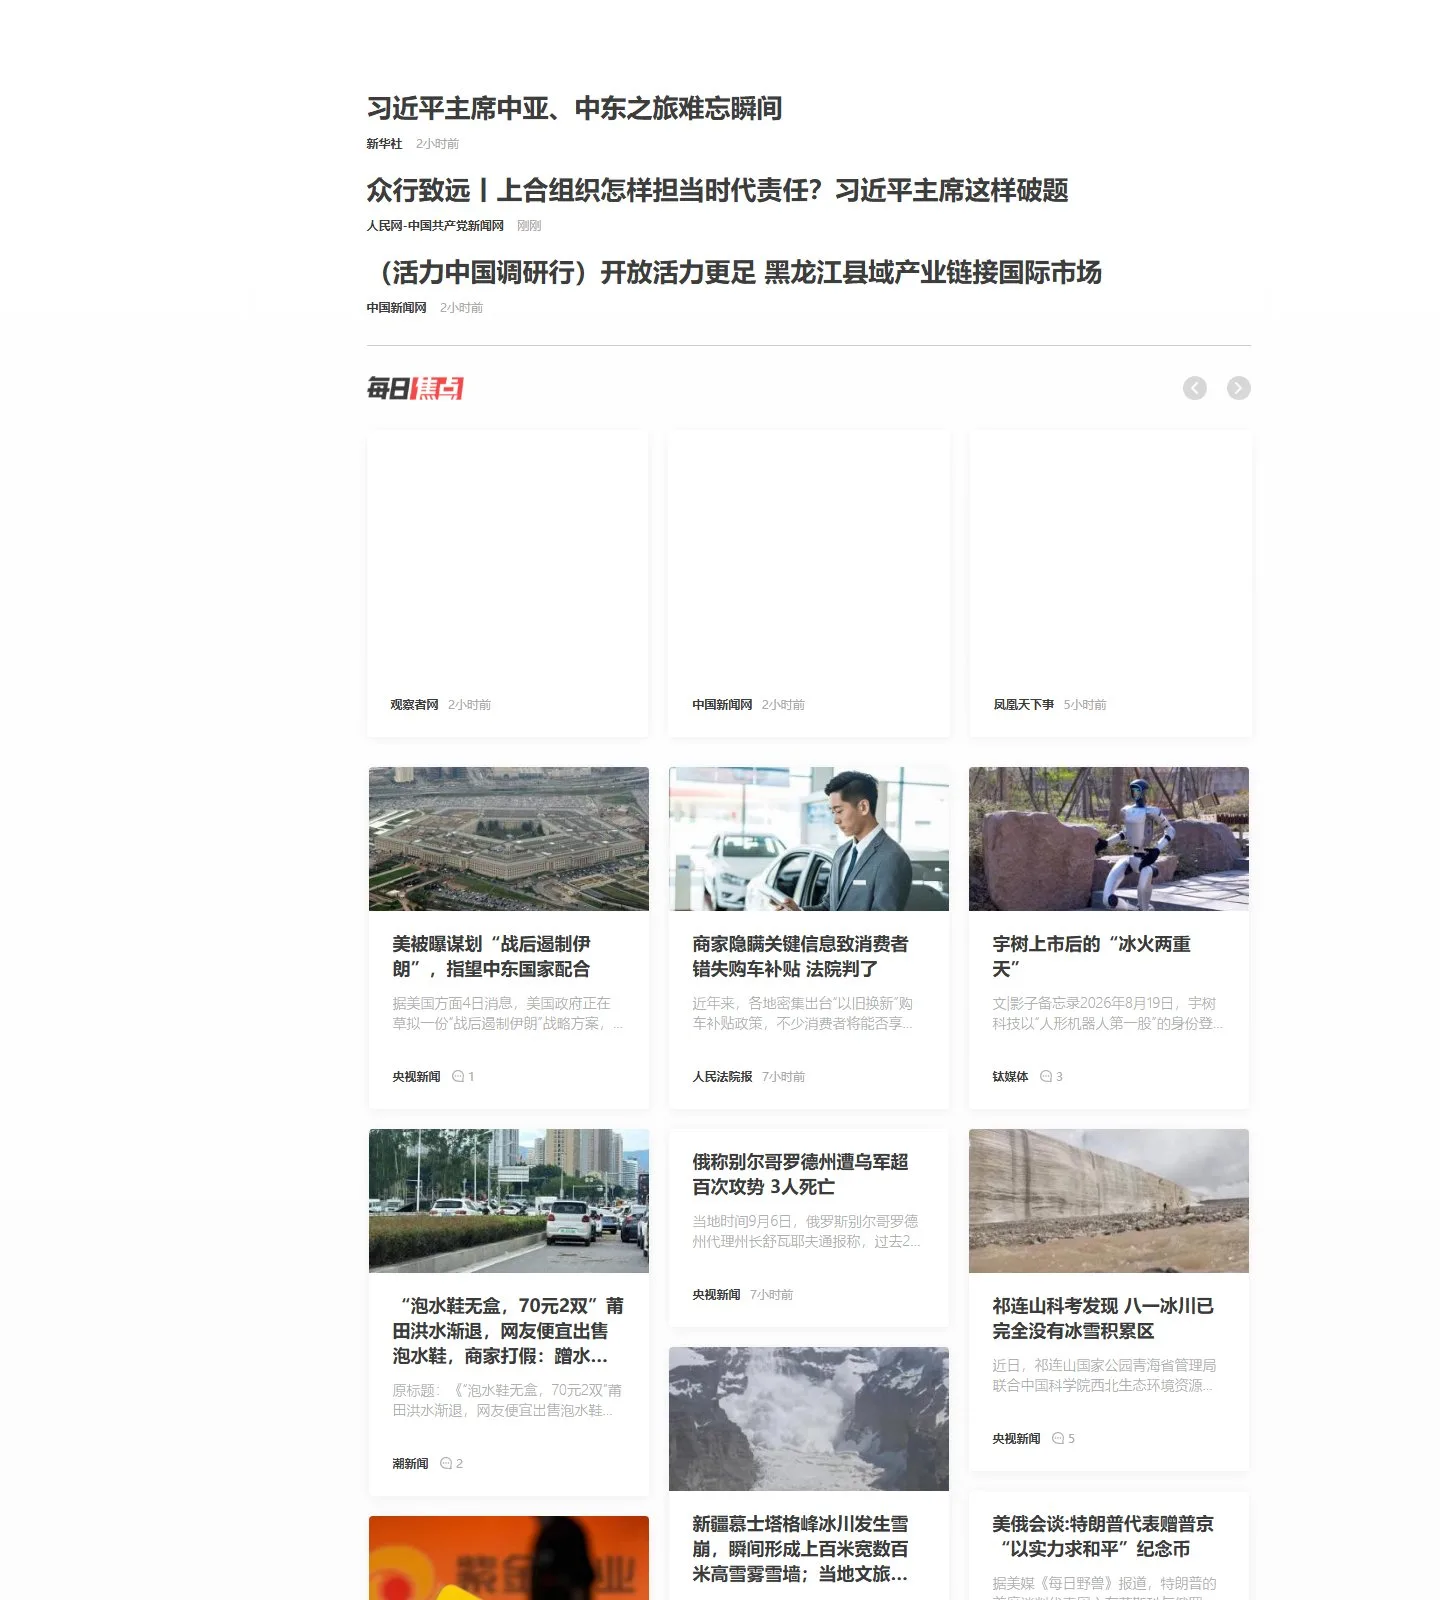Open humanoid robot photo thumbnail
Screen dimensions: 1440x1600
pos(1109,839)
